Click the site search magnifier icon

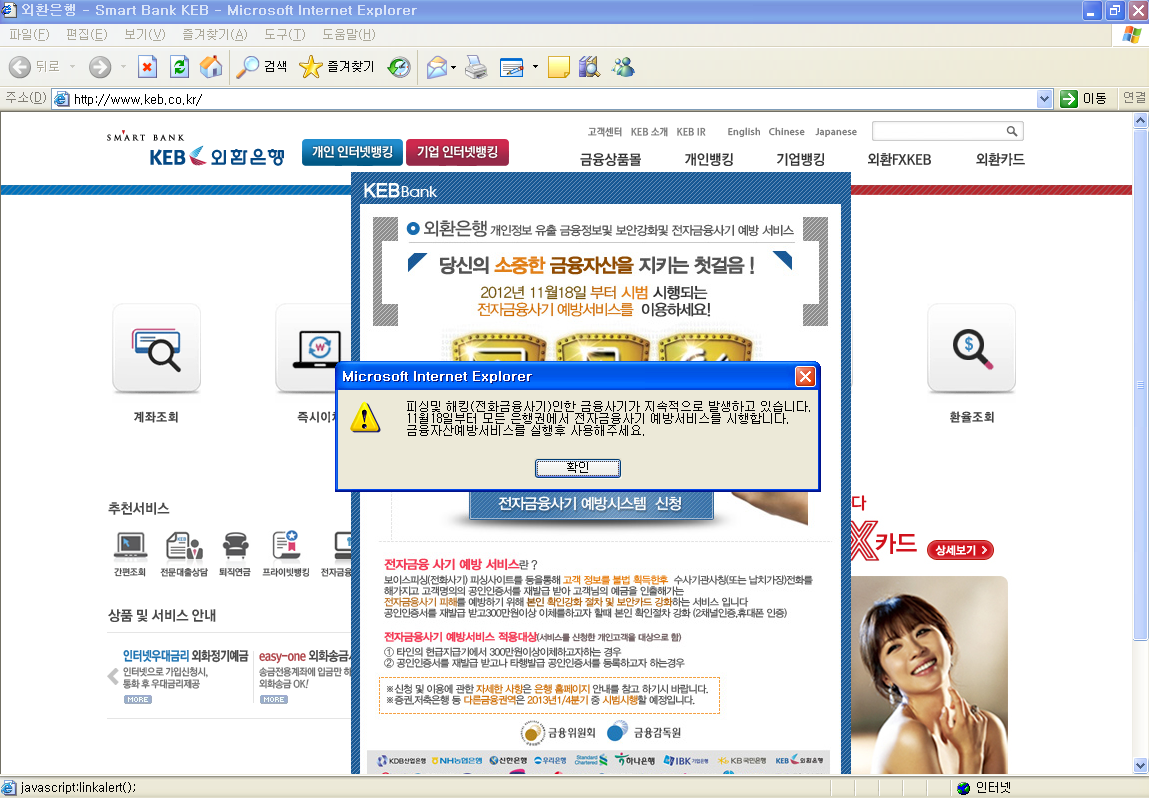click(1012, 131)
